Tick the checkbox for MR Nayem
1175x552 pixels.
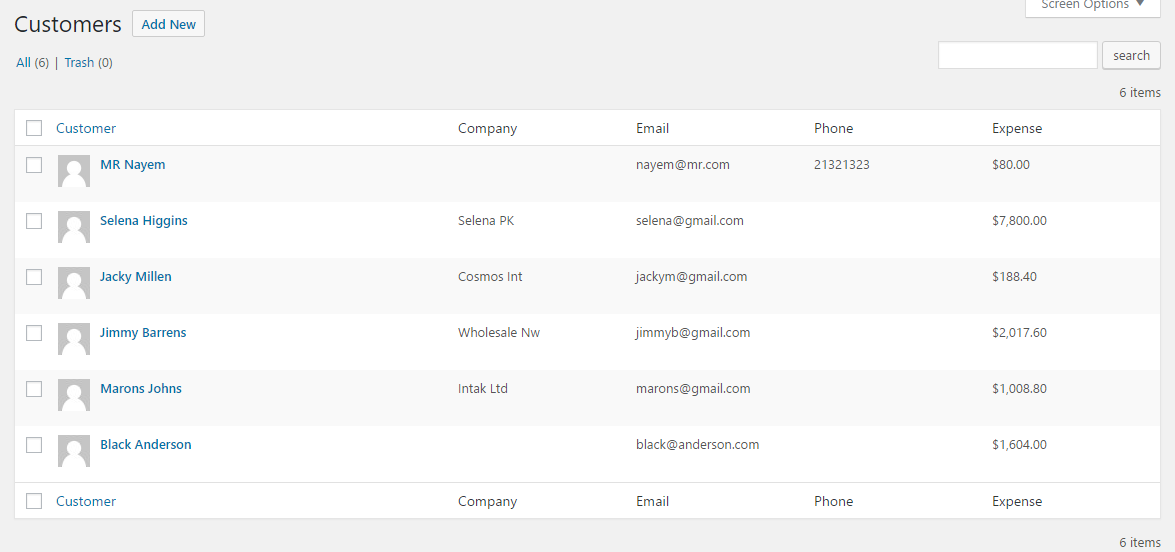tap(34, 165)
